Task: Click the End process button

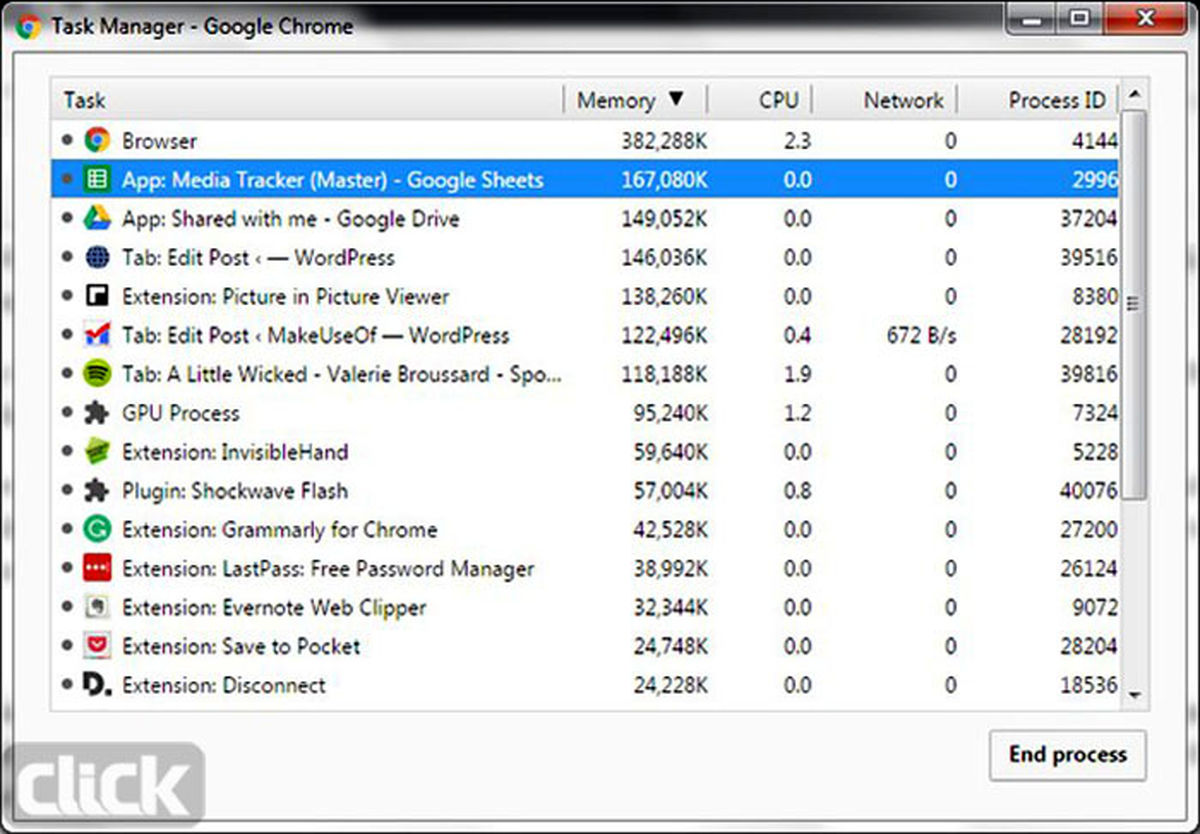Action: click(x=1067, y=755)
